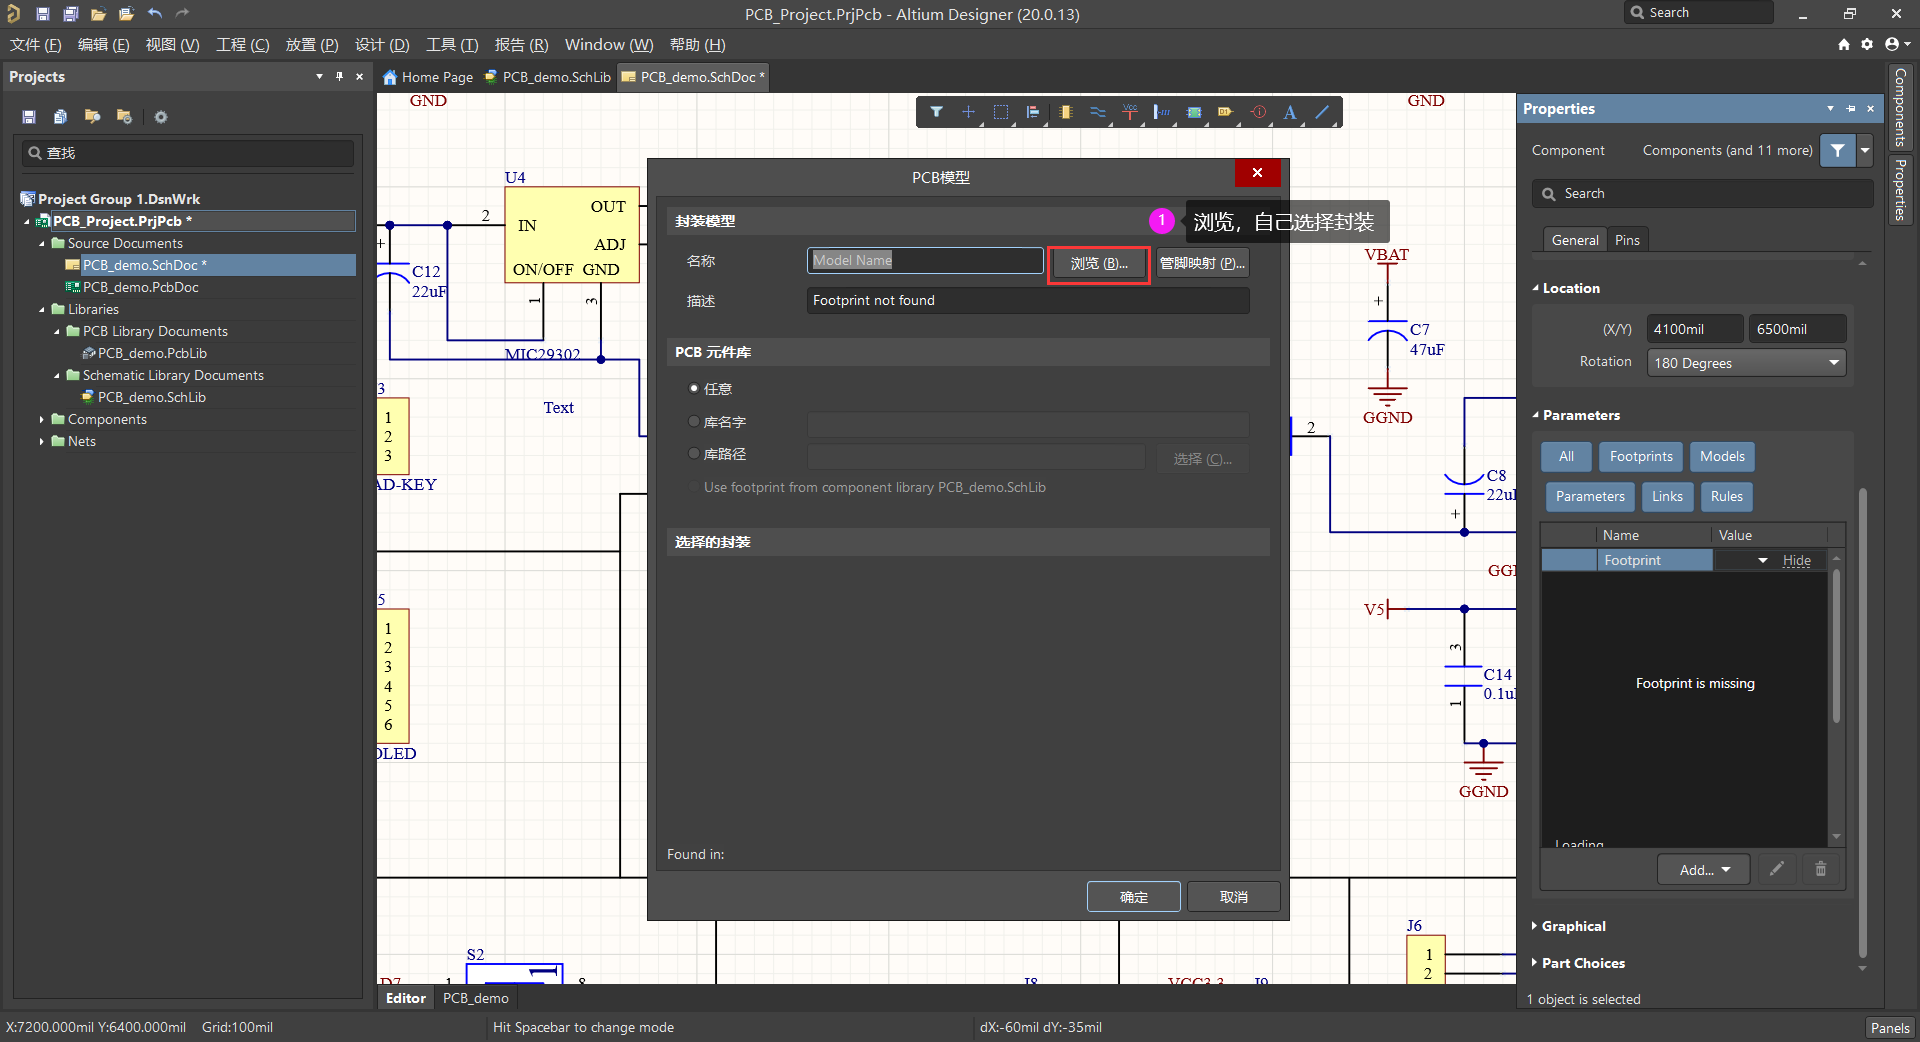This screenshot has width=1920, height=1042.
Task: Select the Place Text String tool
Action: pos(1290,112)
